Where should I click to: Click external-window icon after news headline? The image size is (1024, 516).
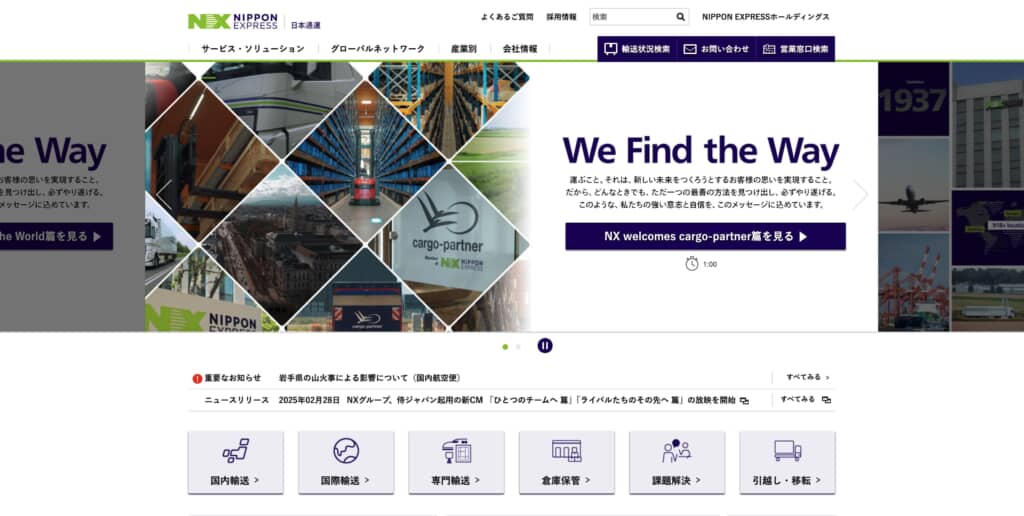pyautogui.click(x=744, y=400)
